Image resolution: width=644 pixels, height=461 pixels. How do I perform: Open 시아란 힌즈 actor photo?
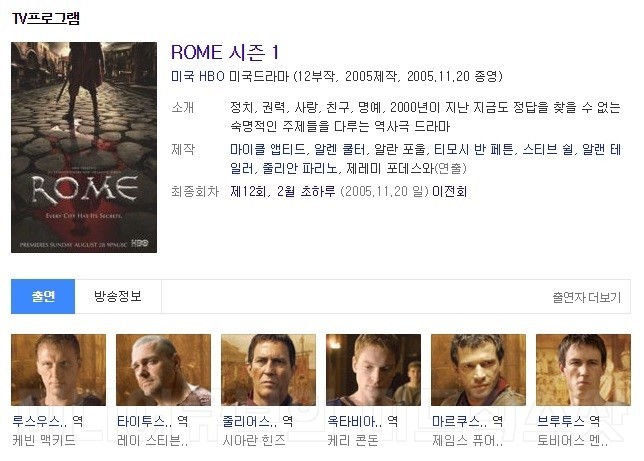click(269, 370)
